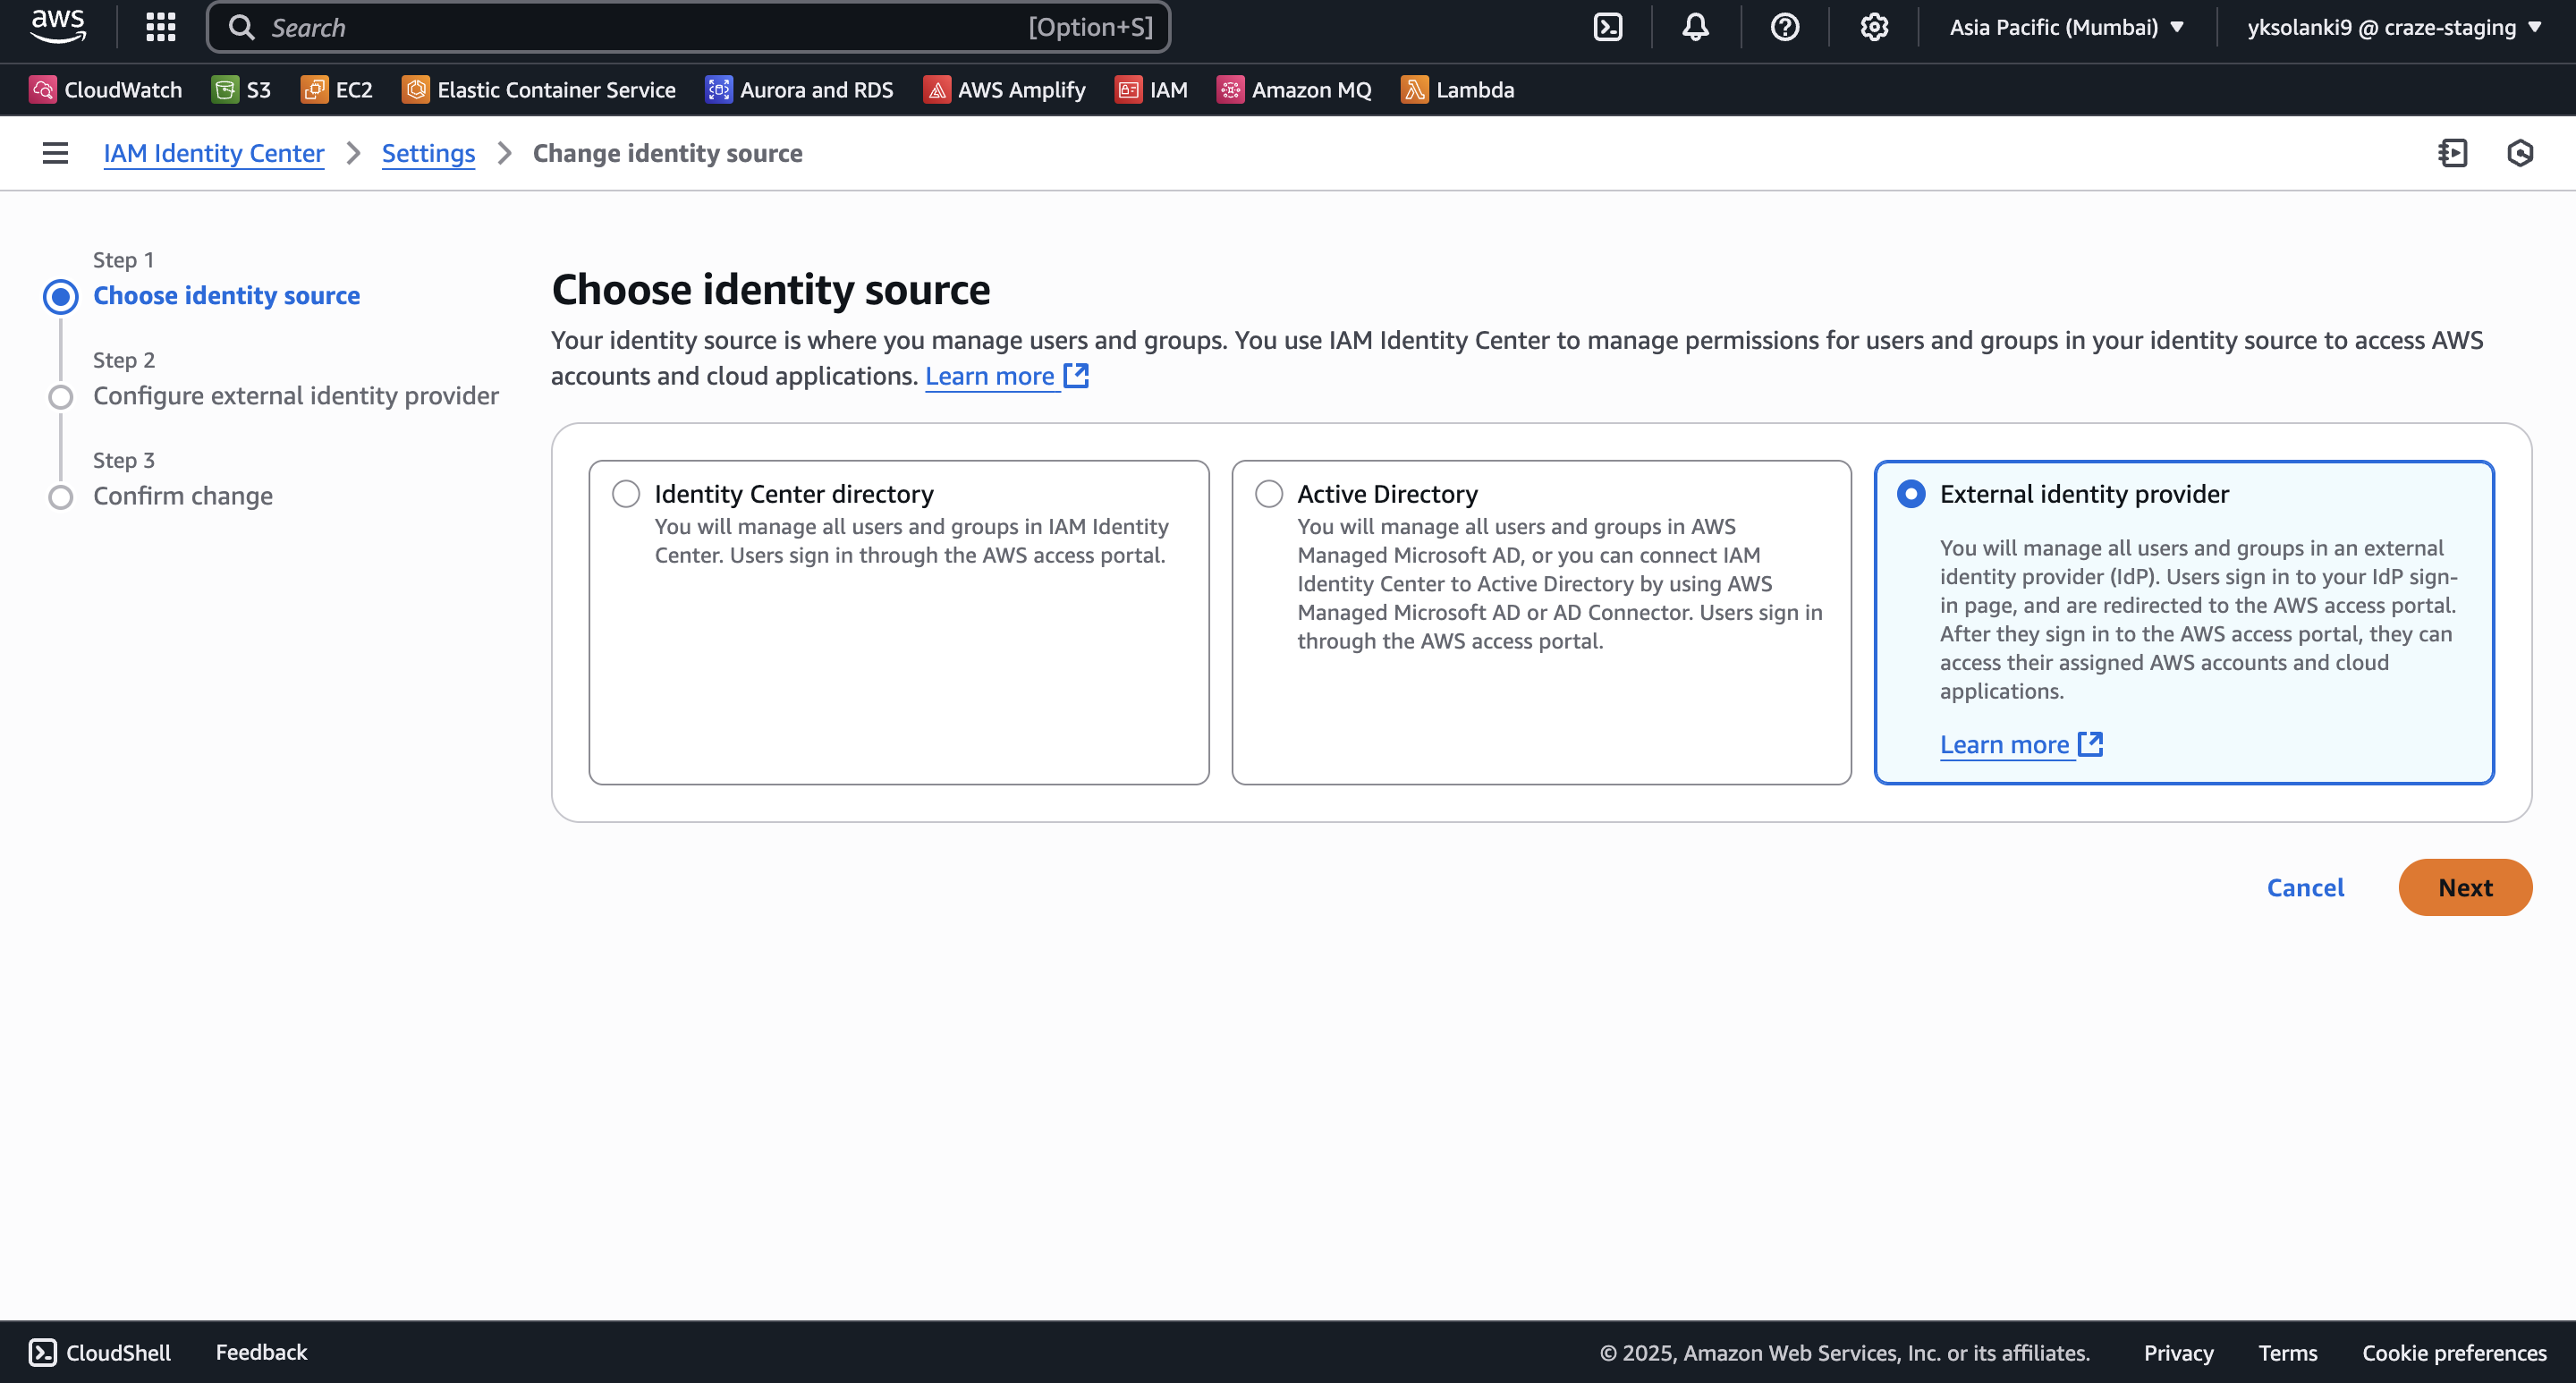
Task: Open Cookie preferences in the footer
Action: point(2453,1352)
